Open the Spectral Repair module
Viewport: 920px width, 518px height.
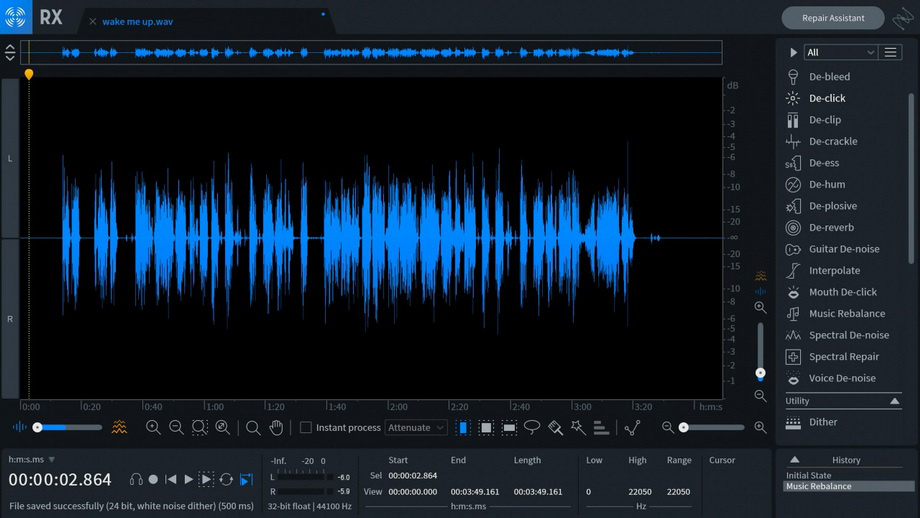[x=843, y=357]
